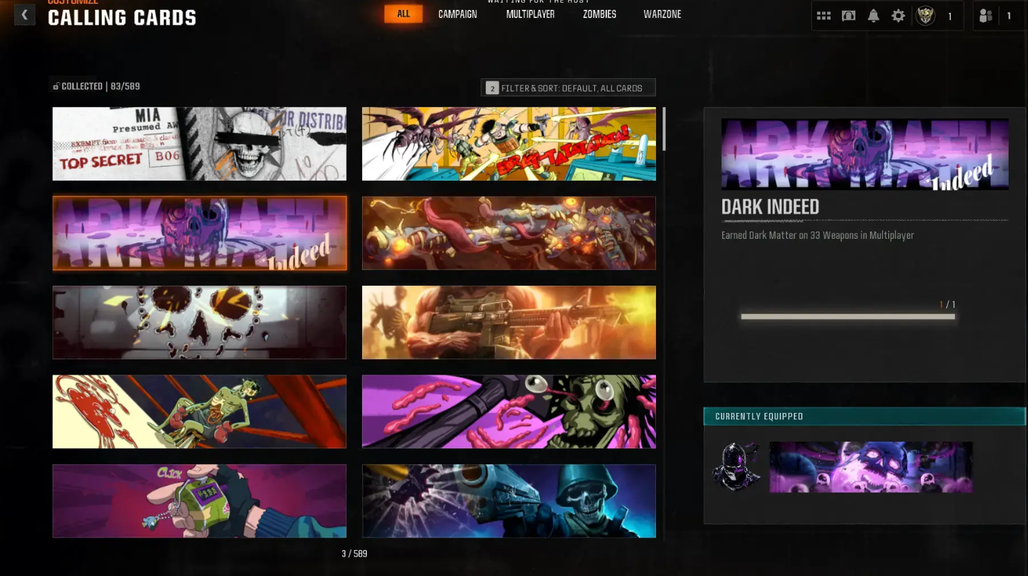Open the camera/theater icon in top bar
This screenshot has width=1028, height=576.
(x=848, y=16)
